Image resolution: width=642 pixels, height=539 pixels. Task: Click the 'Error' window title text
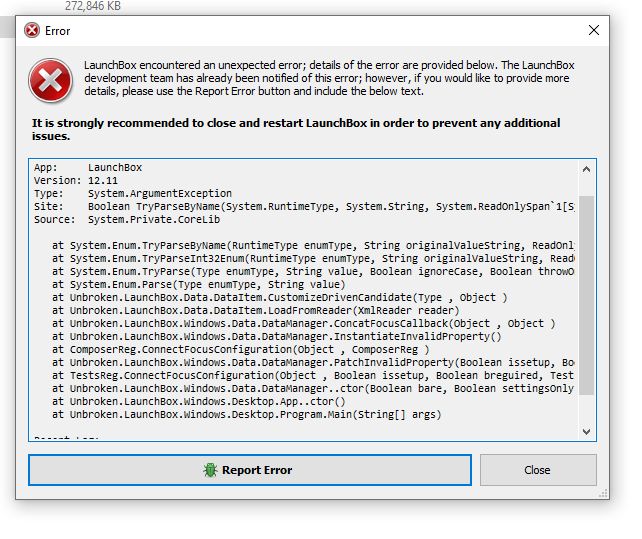point(57,31)
